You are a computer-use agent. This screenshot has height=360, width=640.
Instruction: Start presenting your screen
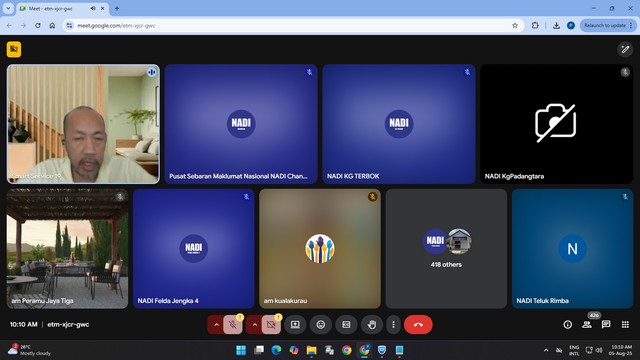[x=295, y=324]
